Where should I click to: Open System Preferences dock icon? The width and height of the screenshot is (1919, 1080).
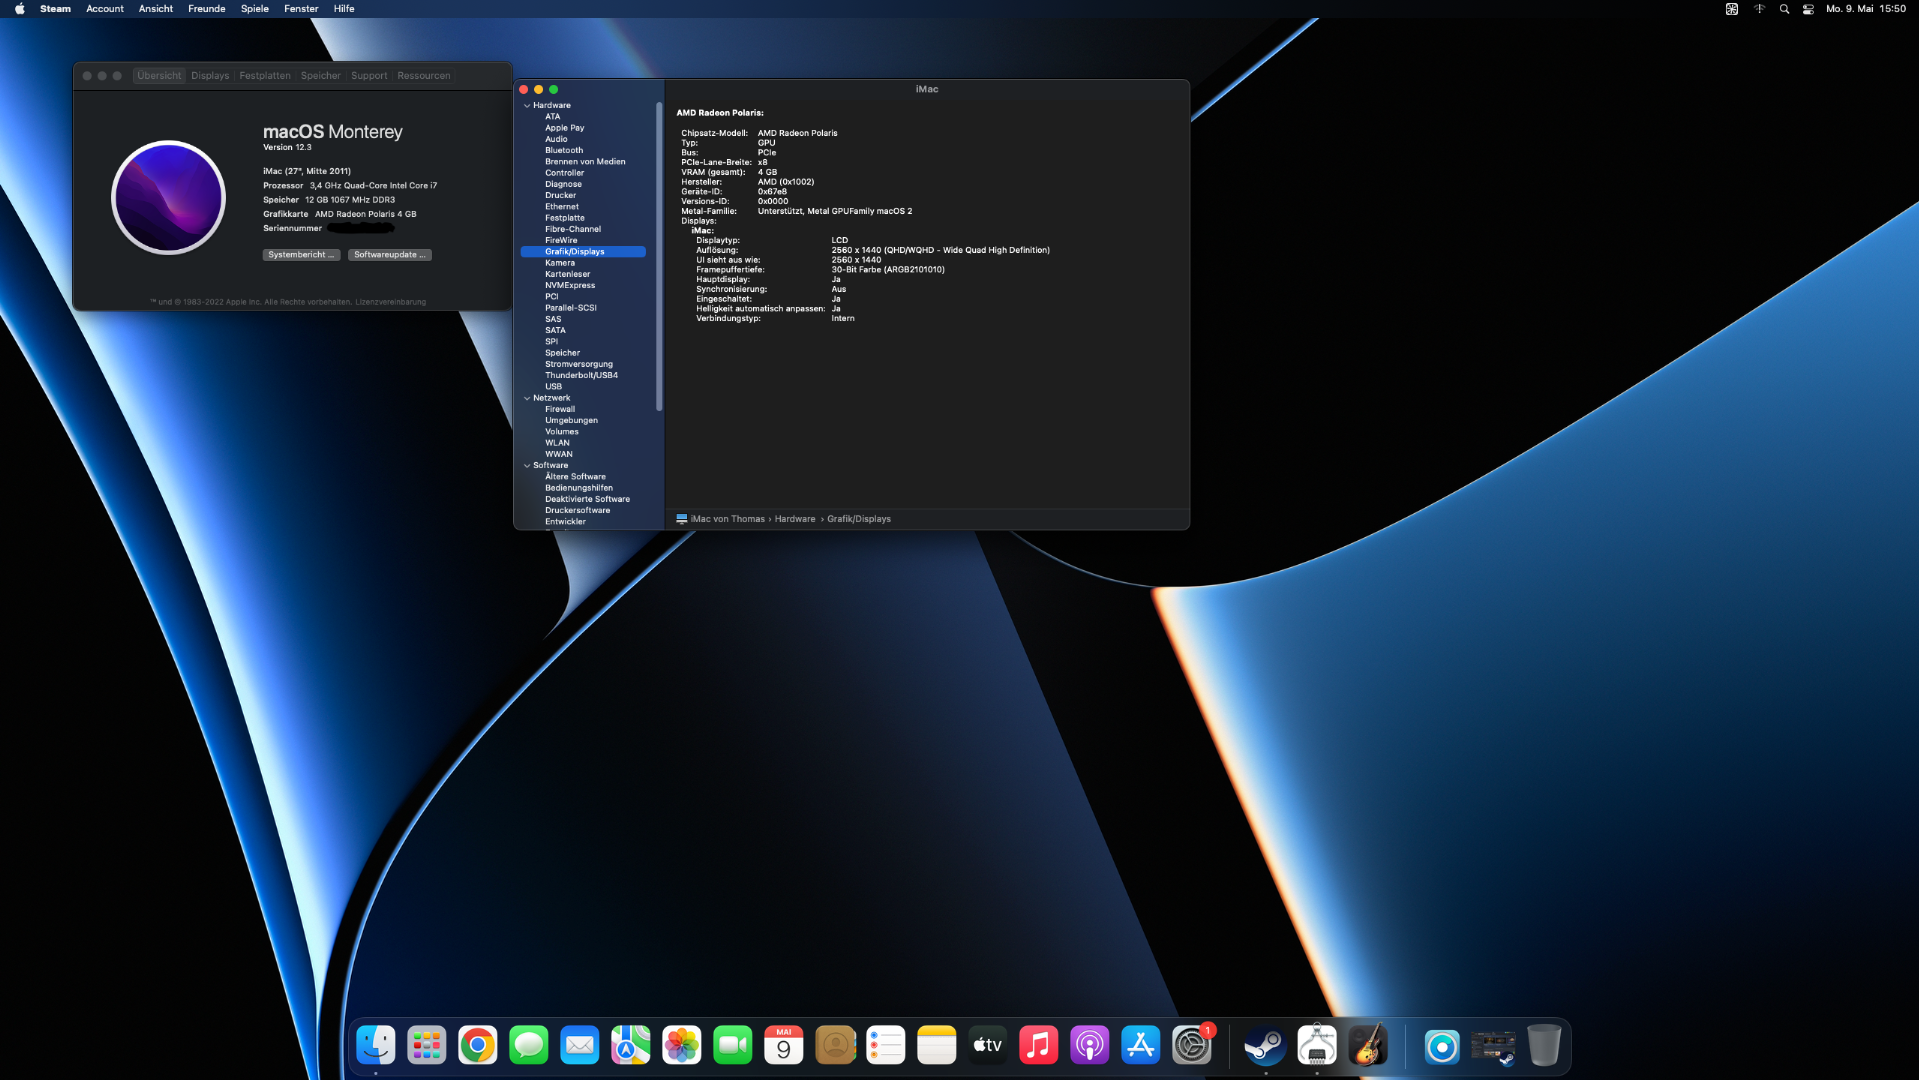point(1192,1046)
